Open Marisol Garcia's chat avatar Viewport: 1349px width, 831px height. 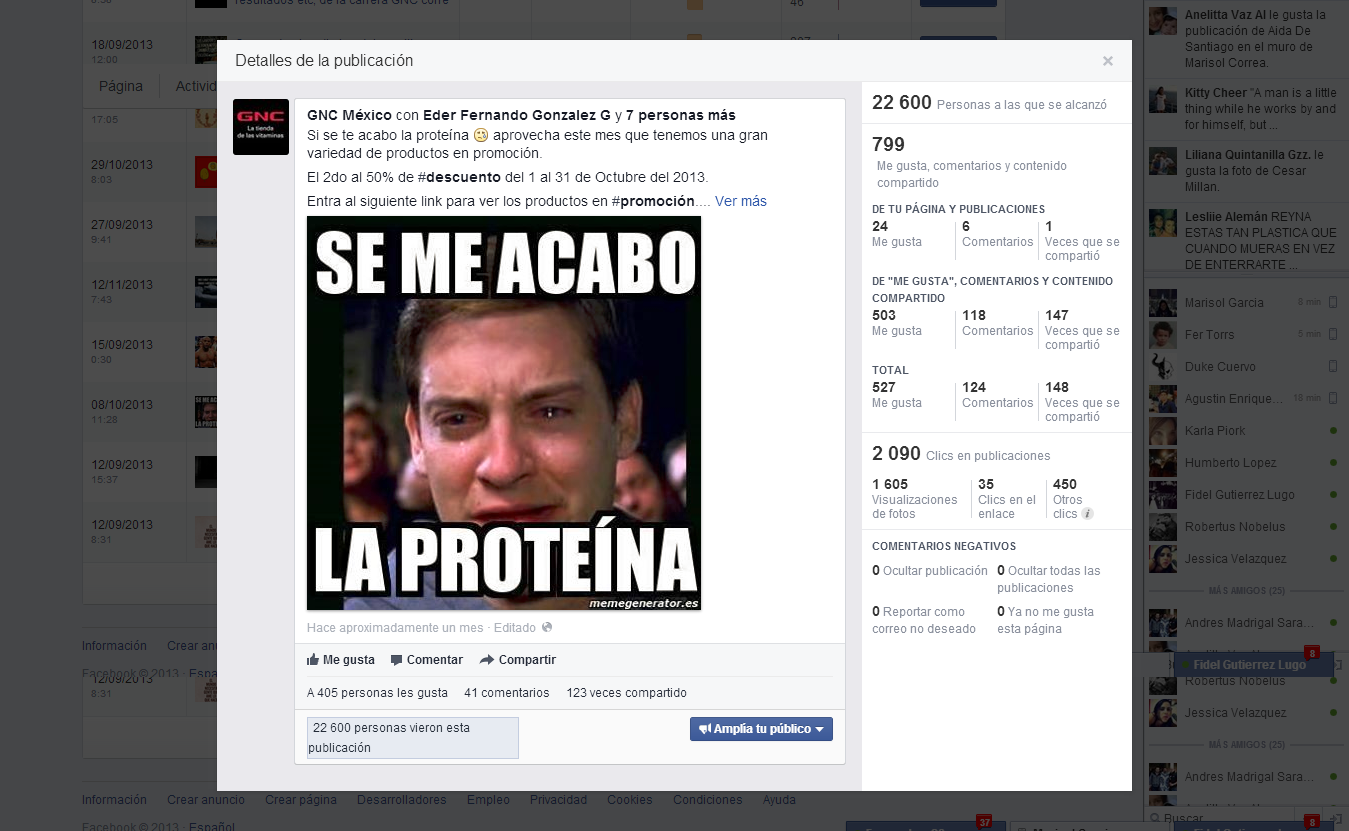(1162, 303)
